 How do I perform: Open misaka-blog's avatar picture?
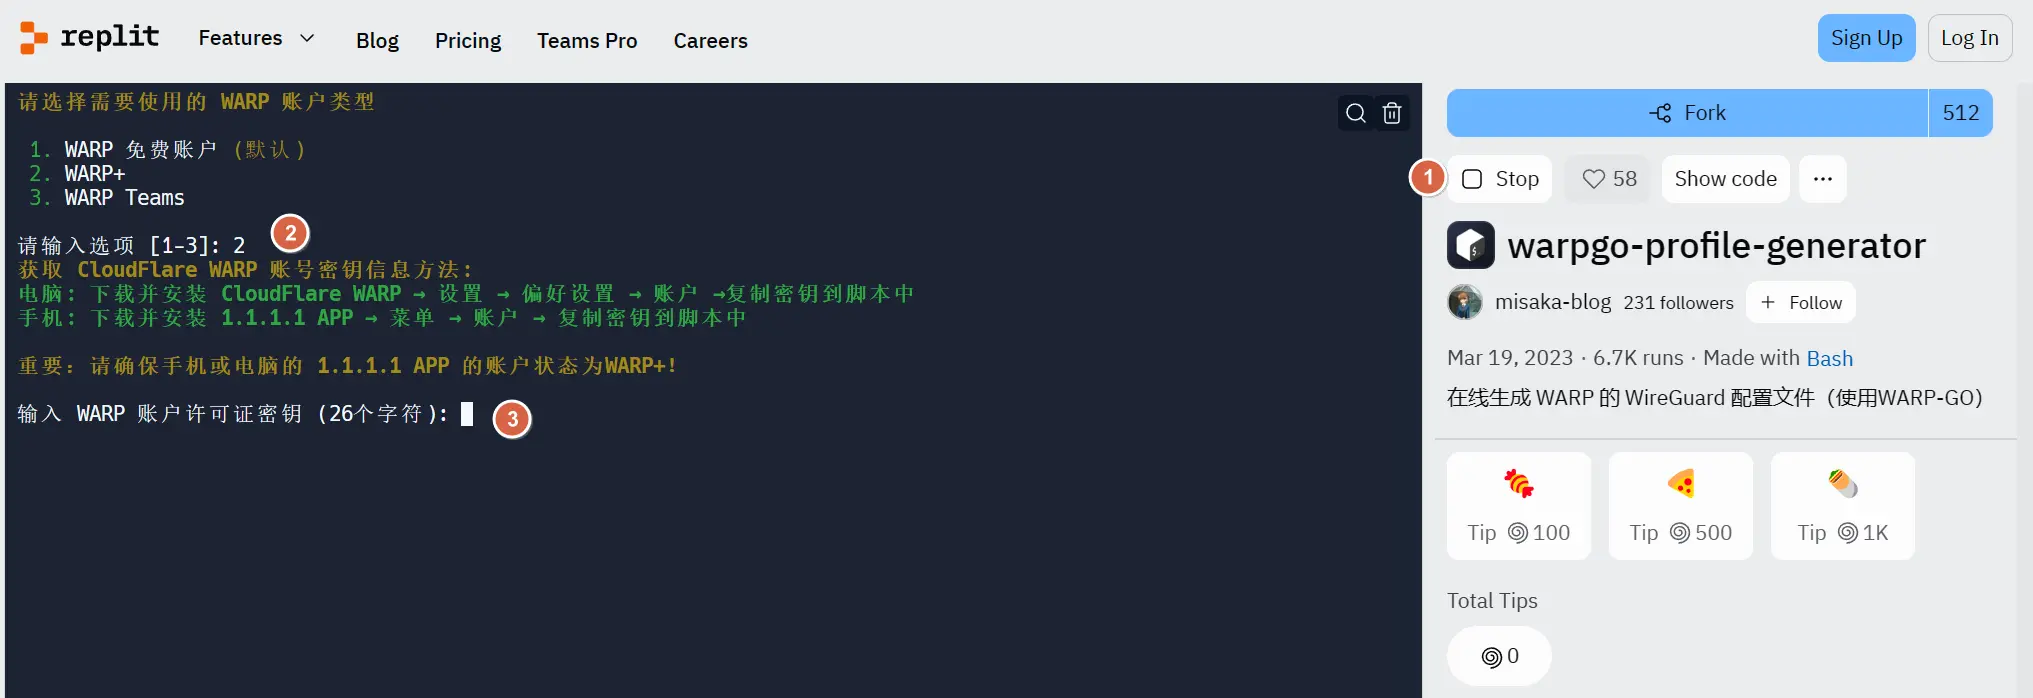pos(1465,302)
